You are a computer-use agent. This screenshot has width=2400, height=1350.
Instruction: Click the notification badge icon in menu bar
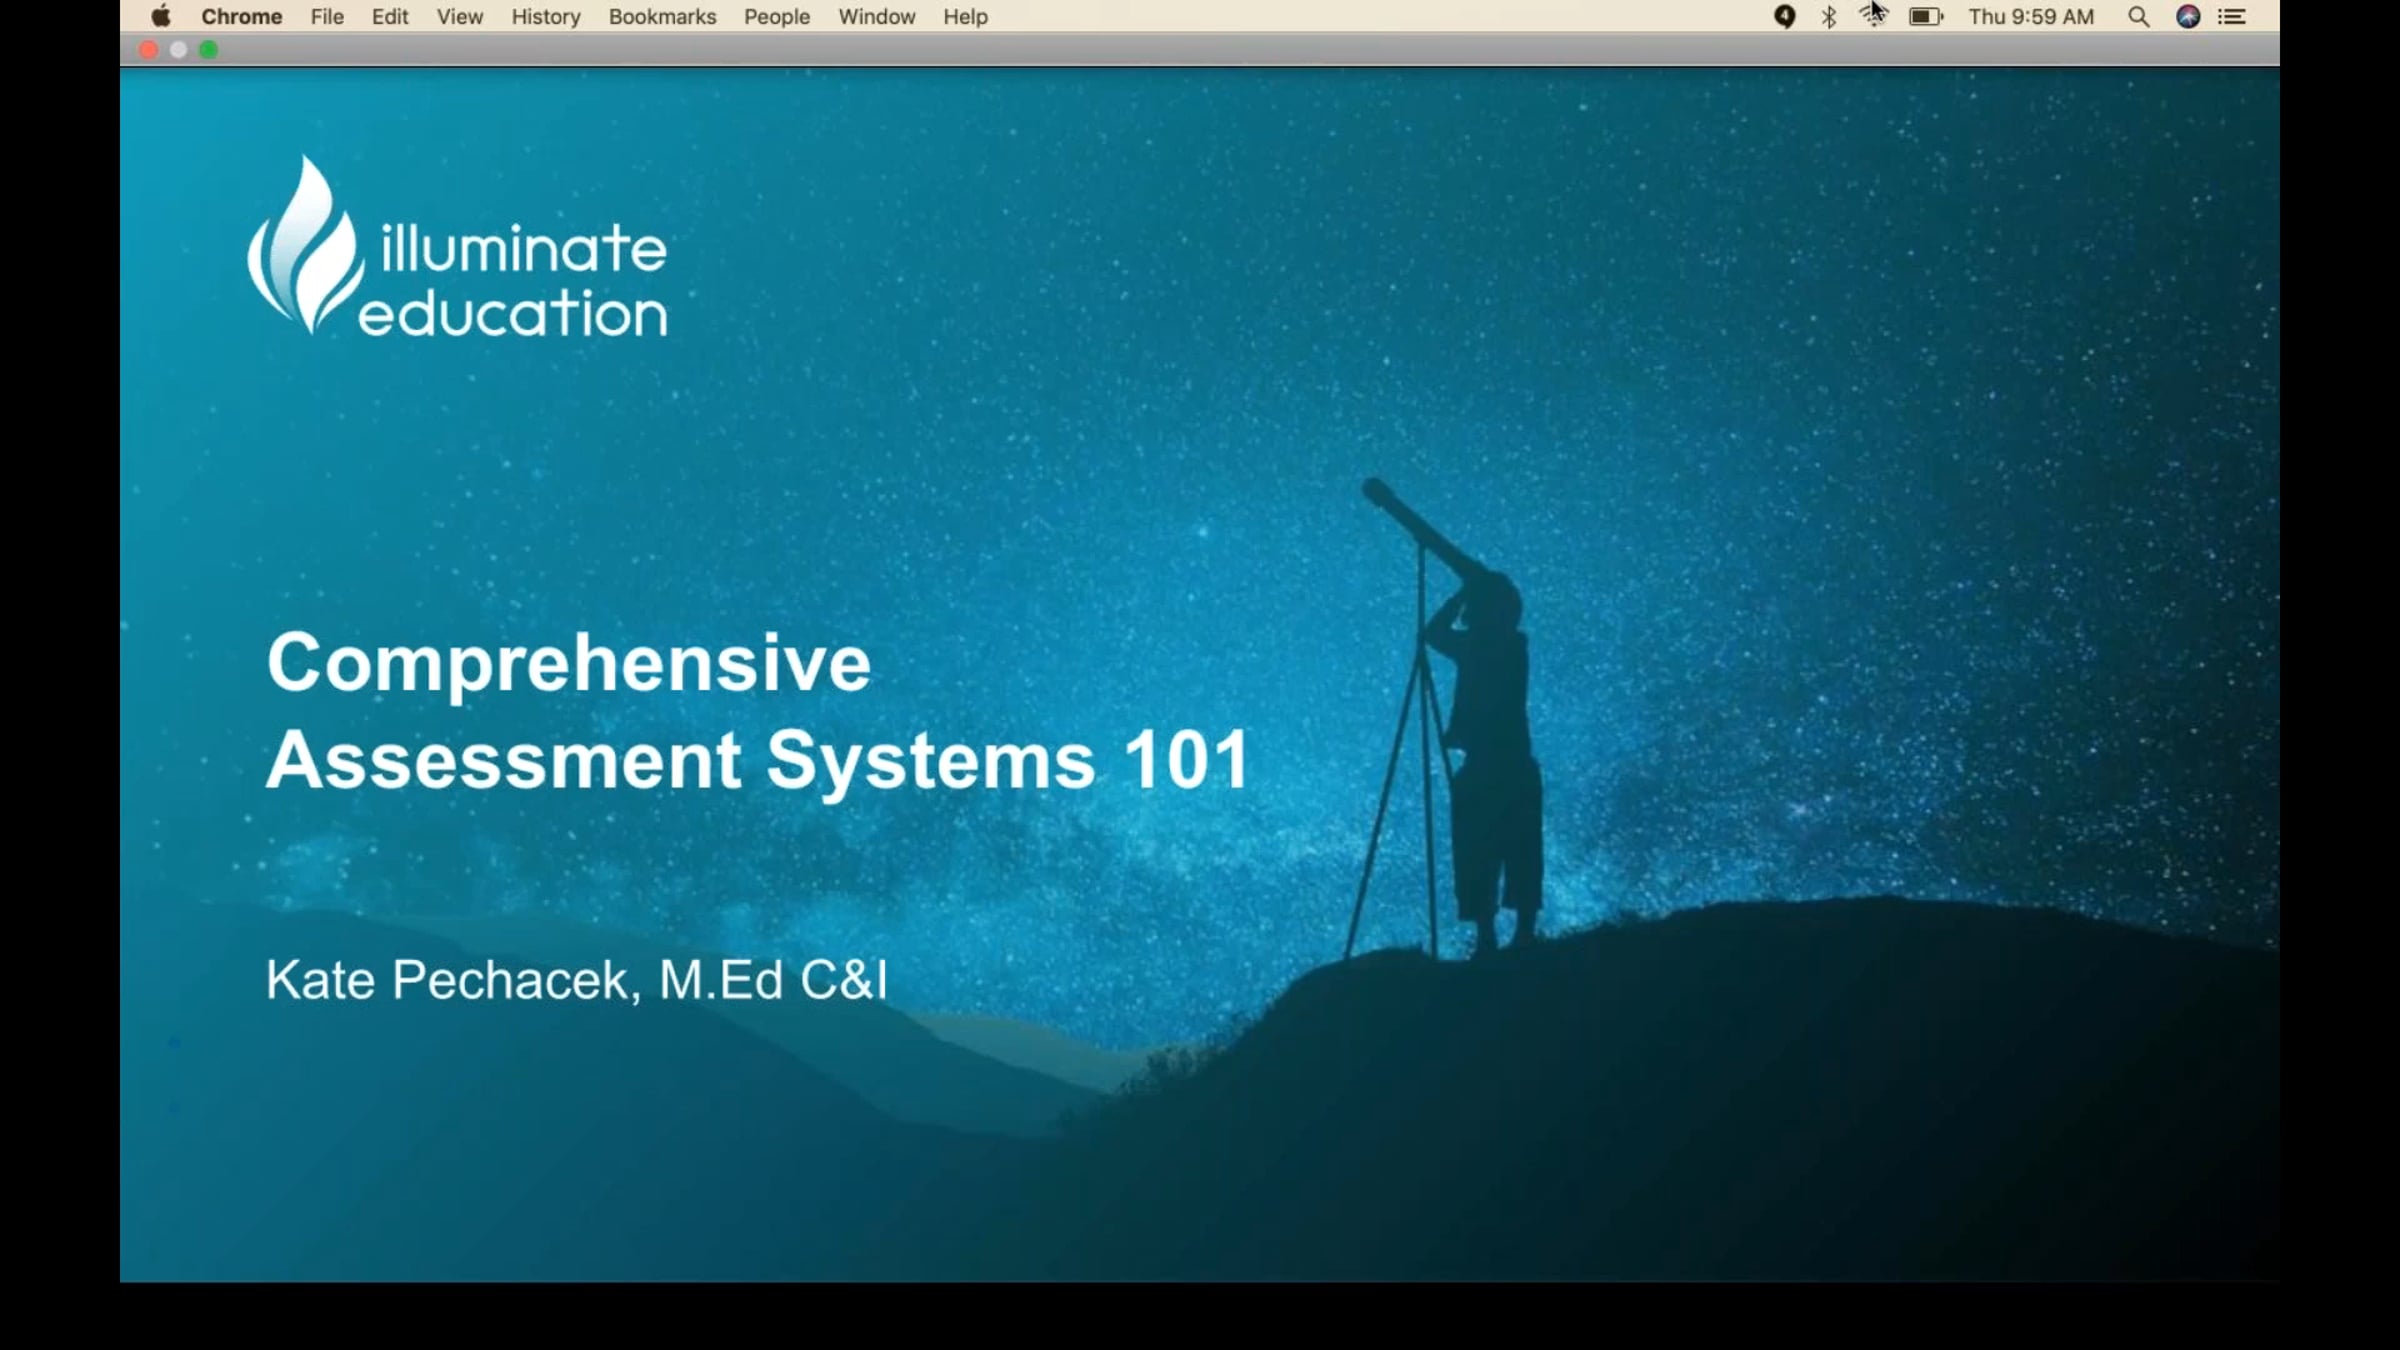(1785, 17)
